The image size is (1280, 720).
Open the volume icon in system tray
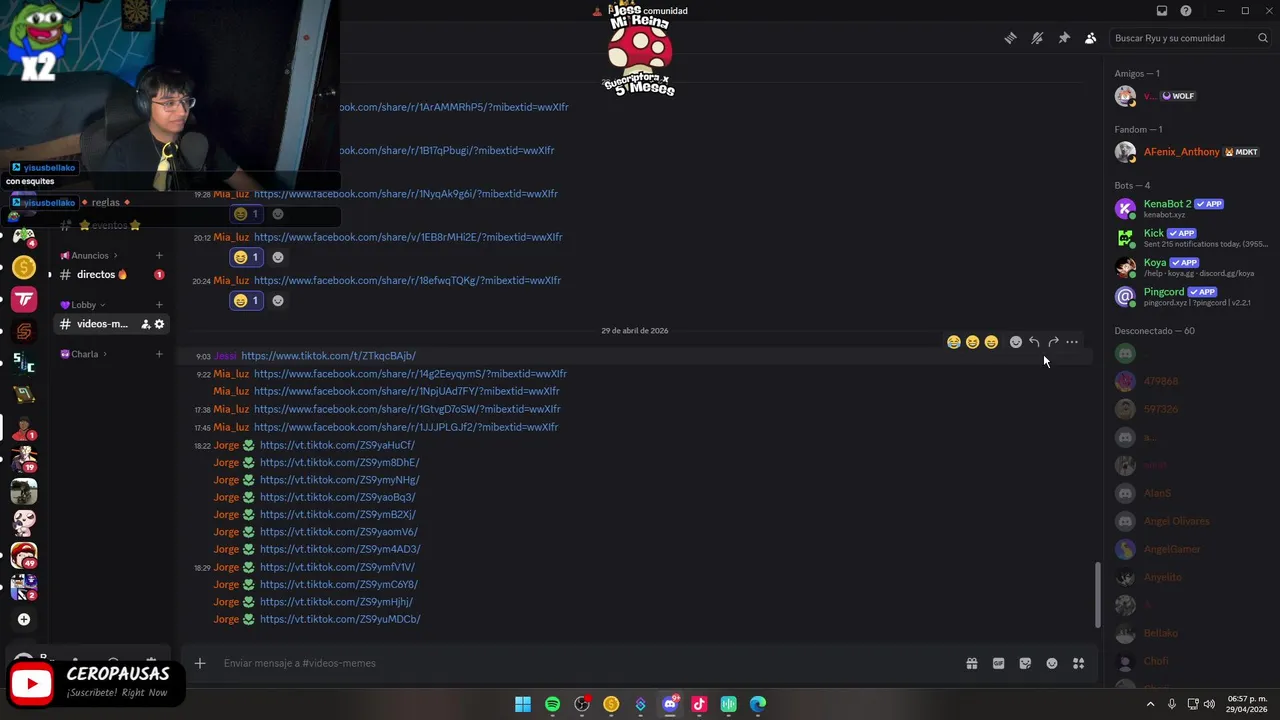pos(1209,704)
